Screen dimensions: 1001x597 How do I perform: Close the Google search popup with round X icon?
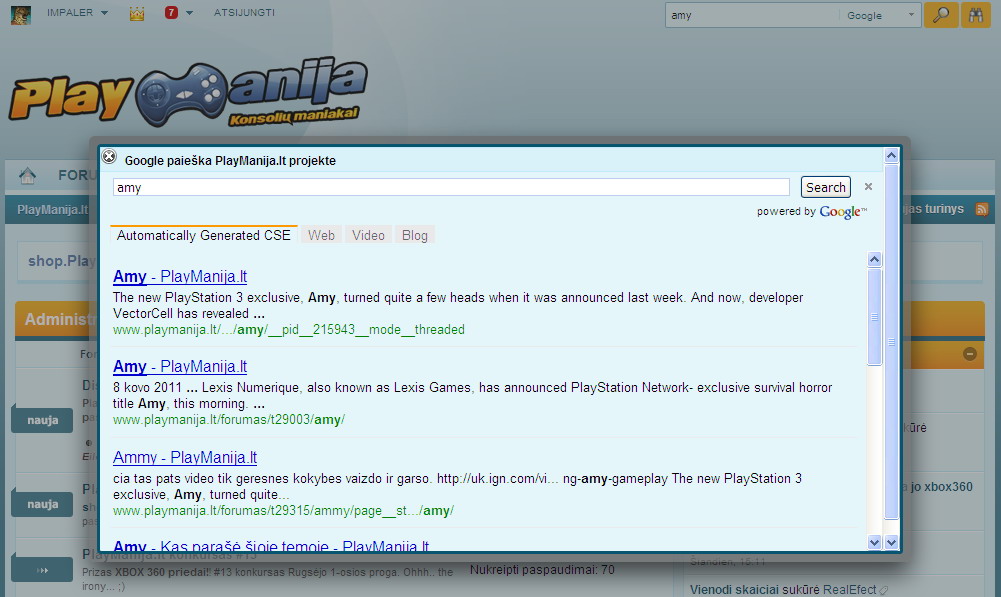pos(109,156)
